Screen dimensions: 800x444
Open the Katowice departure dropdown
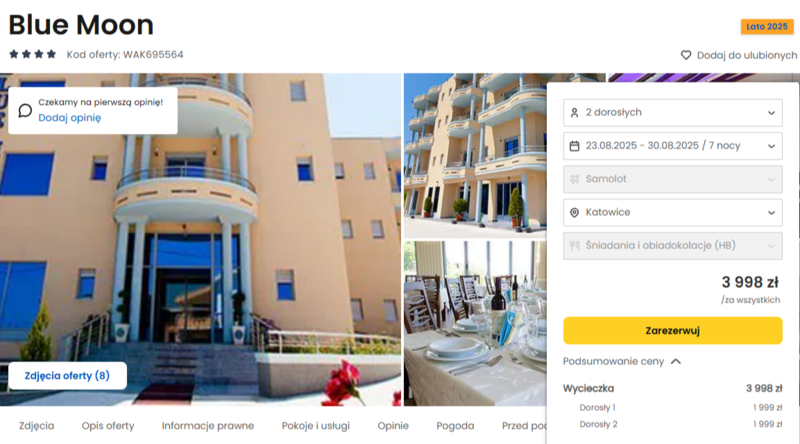[x=672, y=212]
